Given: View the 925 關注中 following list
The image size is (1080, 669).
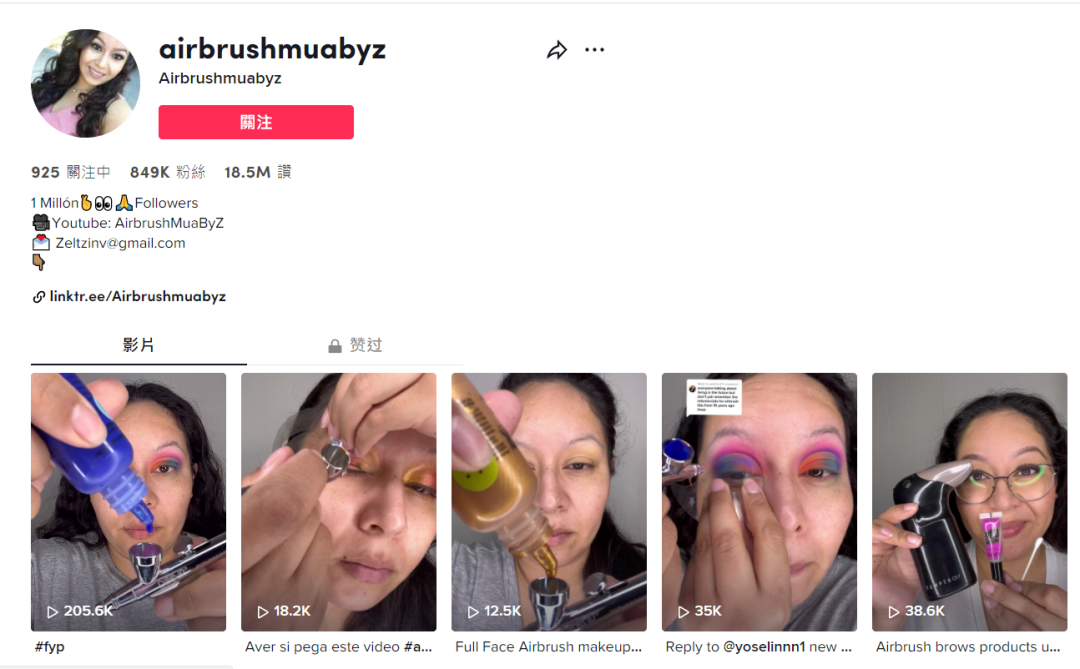Looking at the screenshot, I should pyautogui.click(x=70, y=172).
